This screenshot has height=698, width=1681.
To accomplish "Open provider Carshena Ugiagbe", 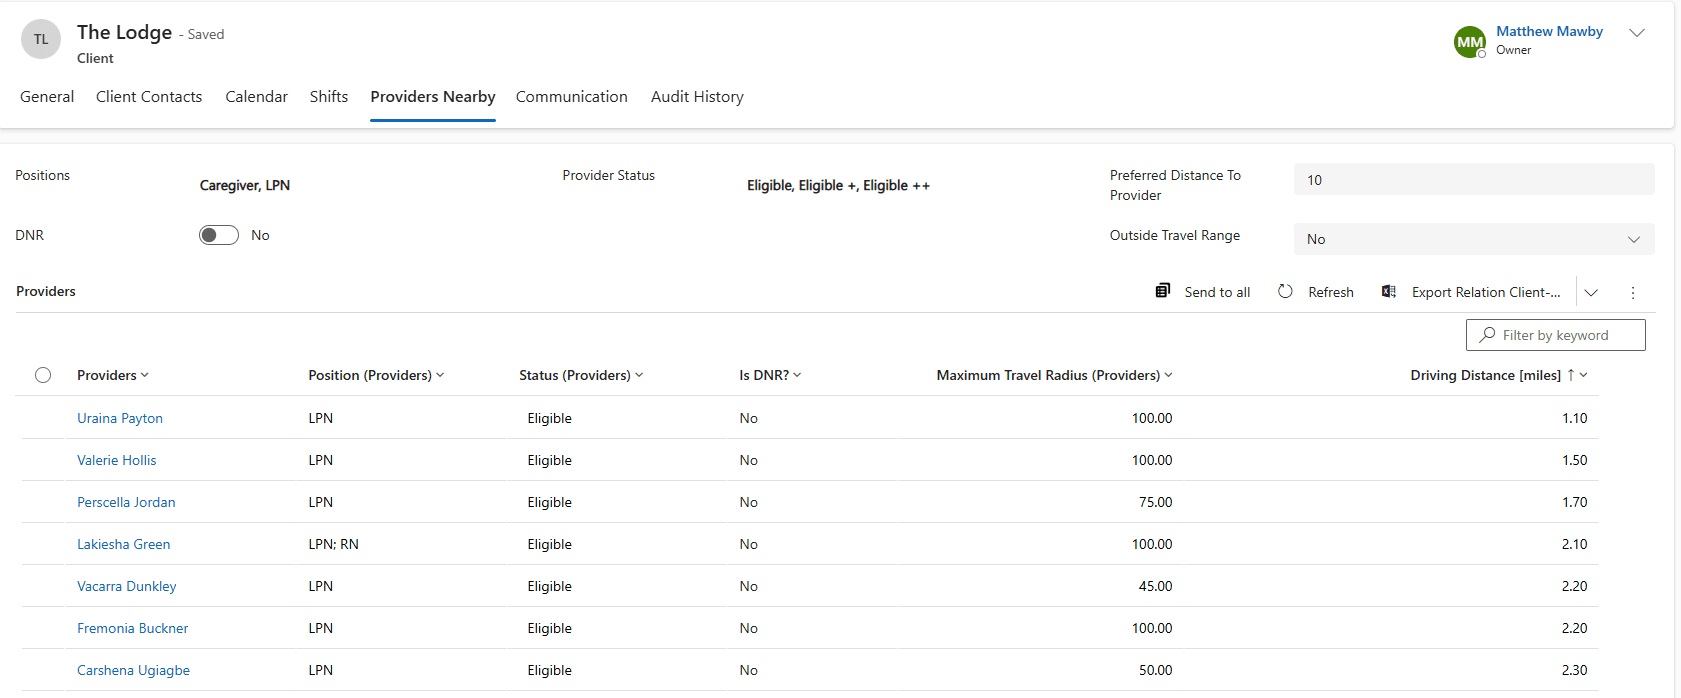I will (x=133, y=670).
